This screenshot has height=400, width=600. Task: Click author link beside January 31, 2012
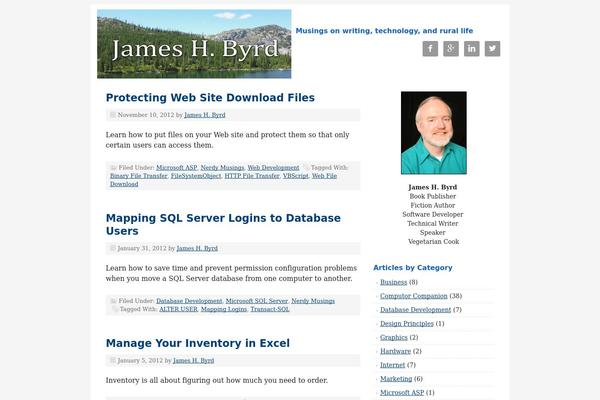pyautogui.click(x=197, y=248)
